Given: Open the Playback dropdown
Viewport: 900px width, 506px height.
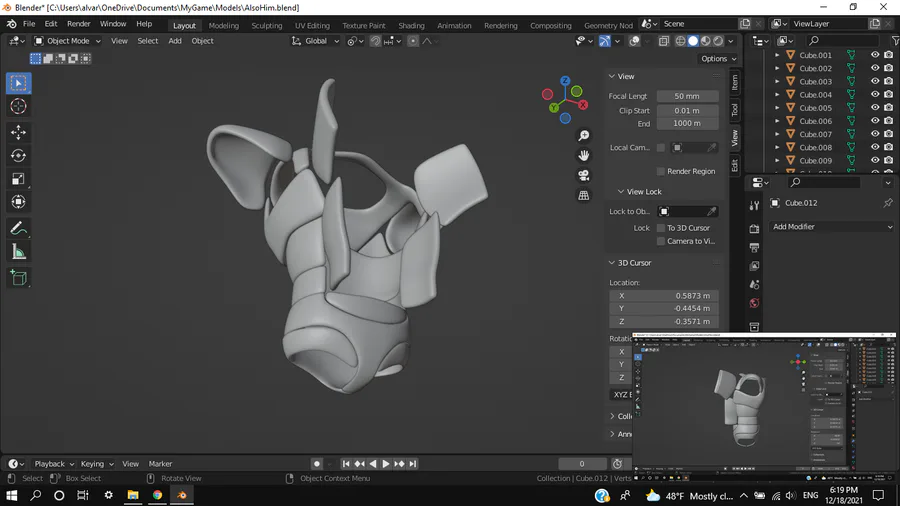Looking at the screenshot, I should [54, 464].
